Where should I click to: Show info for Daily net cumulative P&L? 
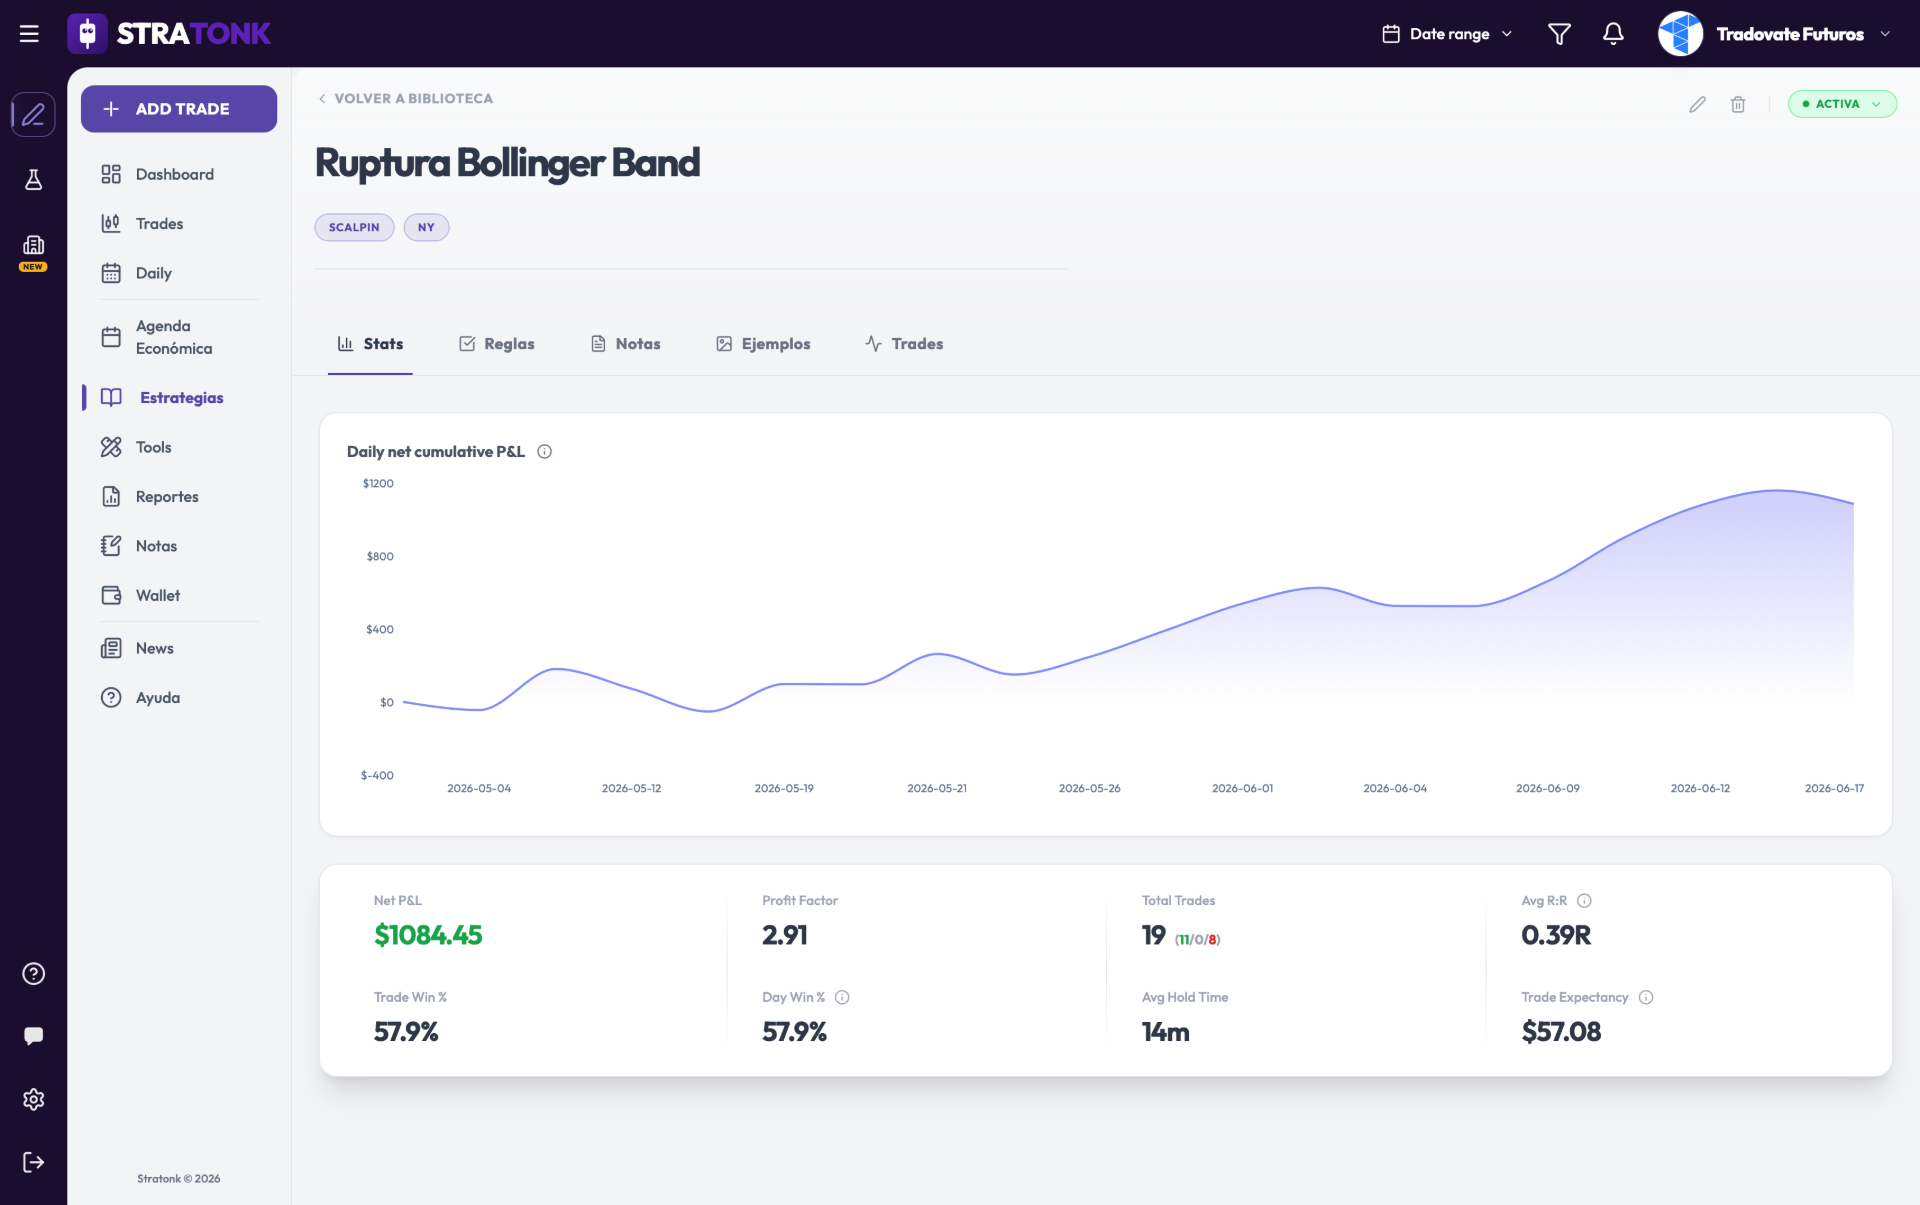[x=545, y=452]
